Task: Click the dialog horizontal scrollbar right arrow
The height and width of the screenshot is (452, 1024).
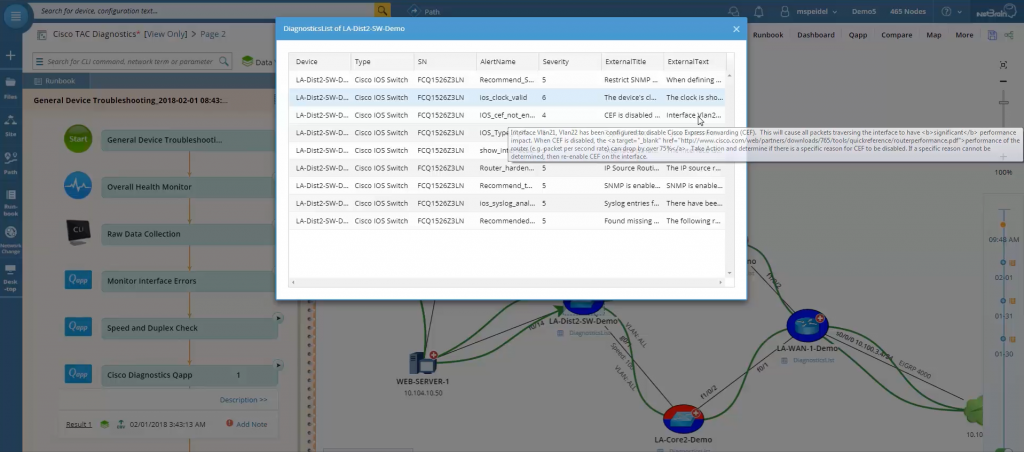Action: 720,282
